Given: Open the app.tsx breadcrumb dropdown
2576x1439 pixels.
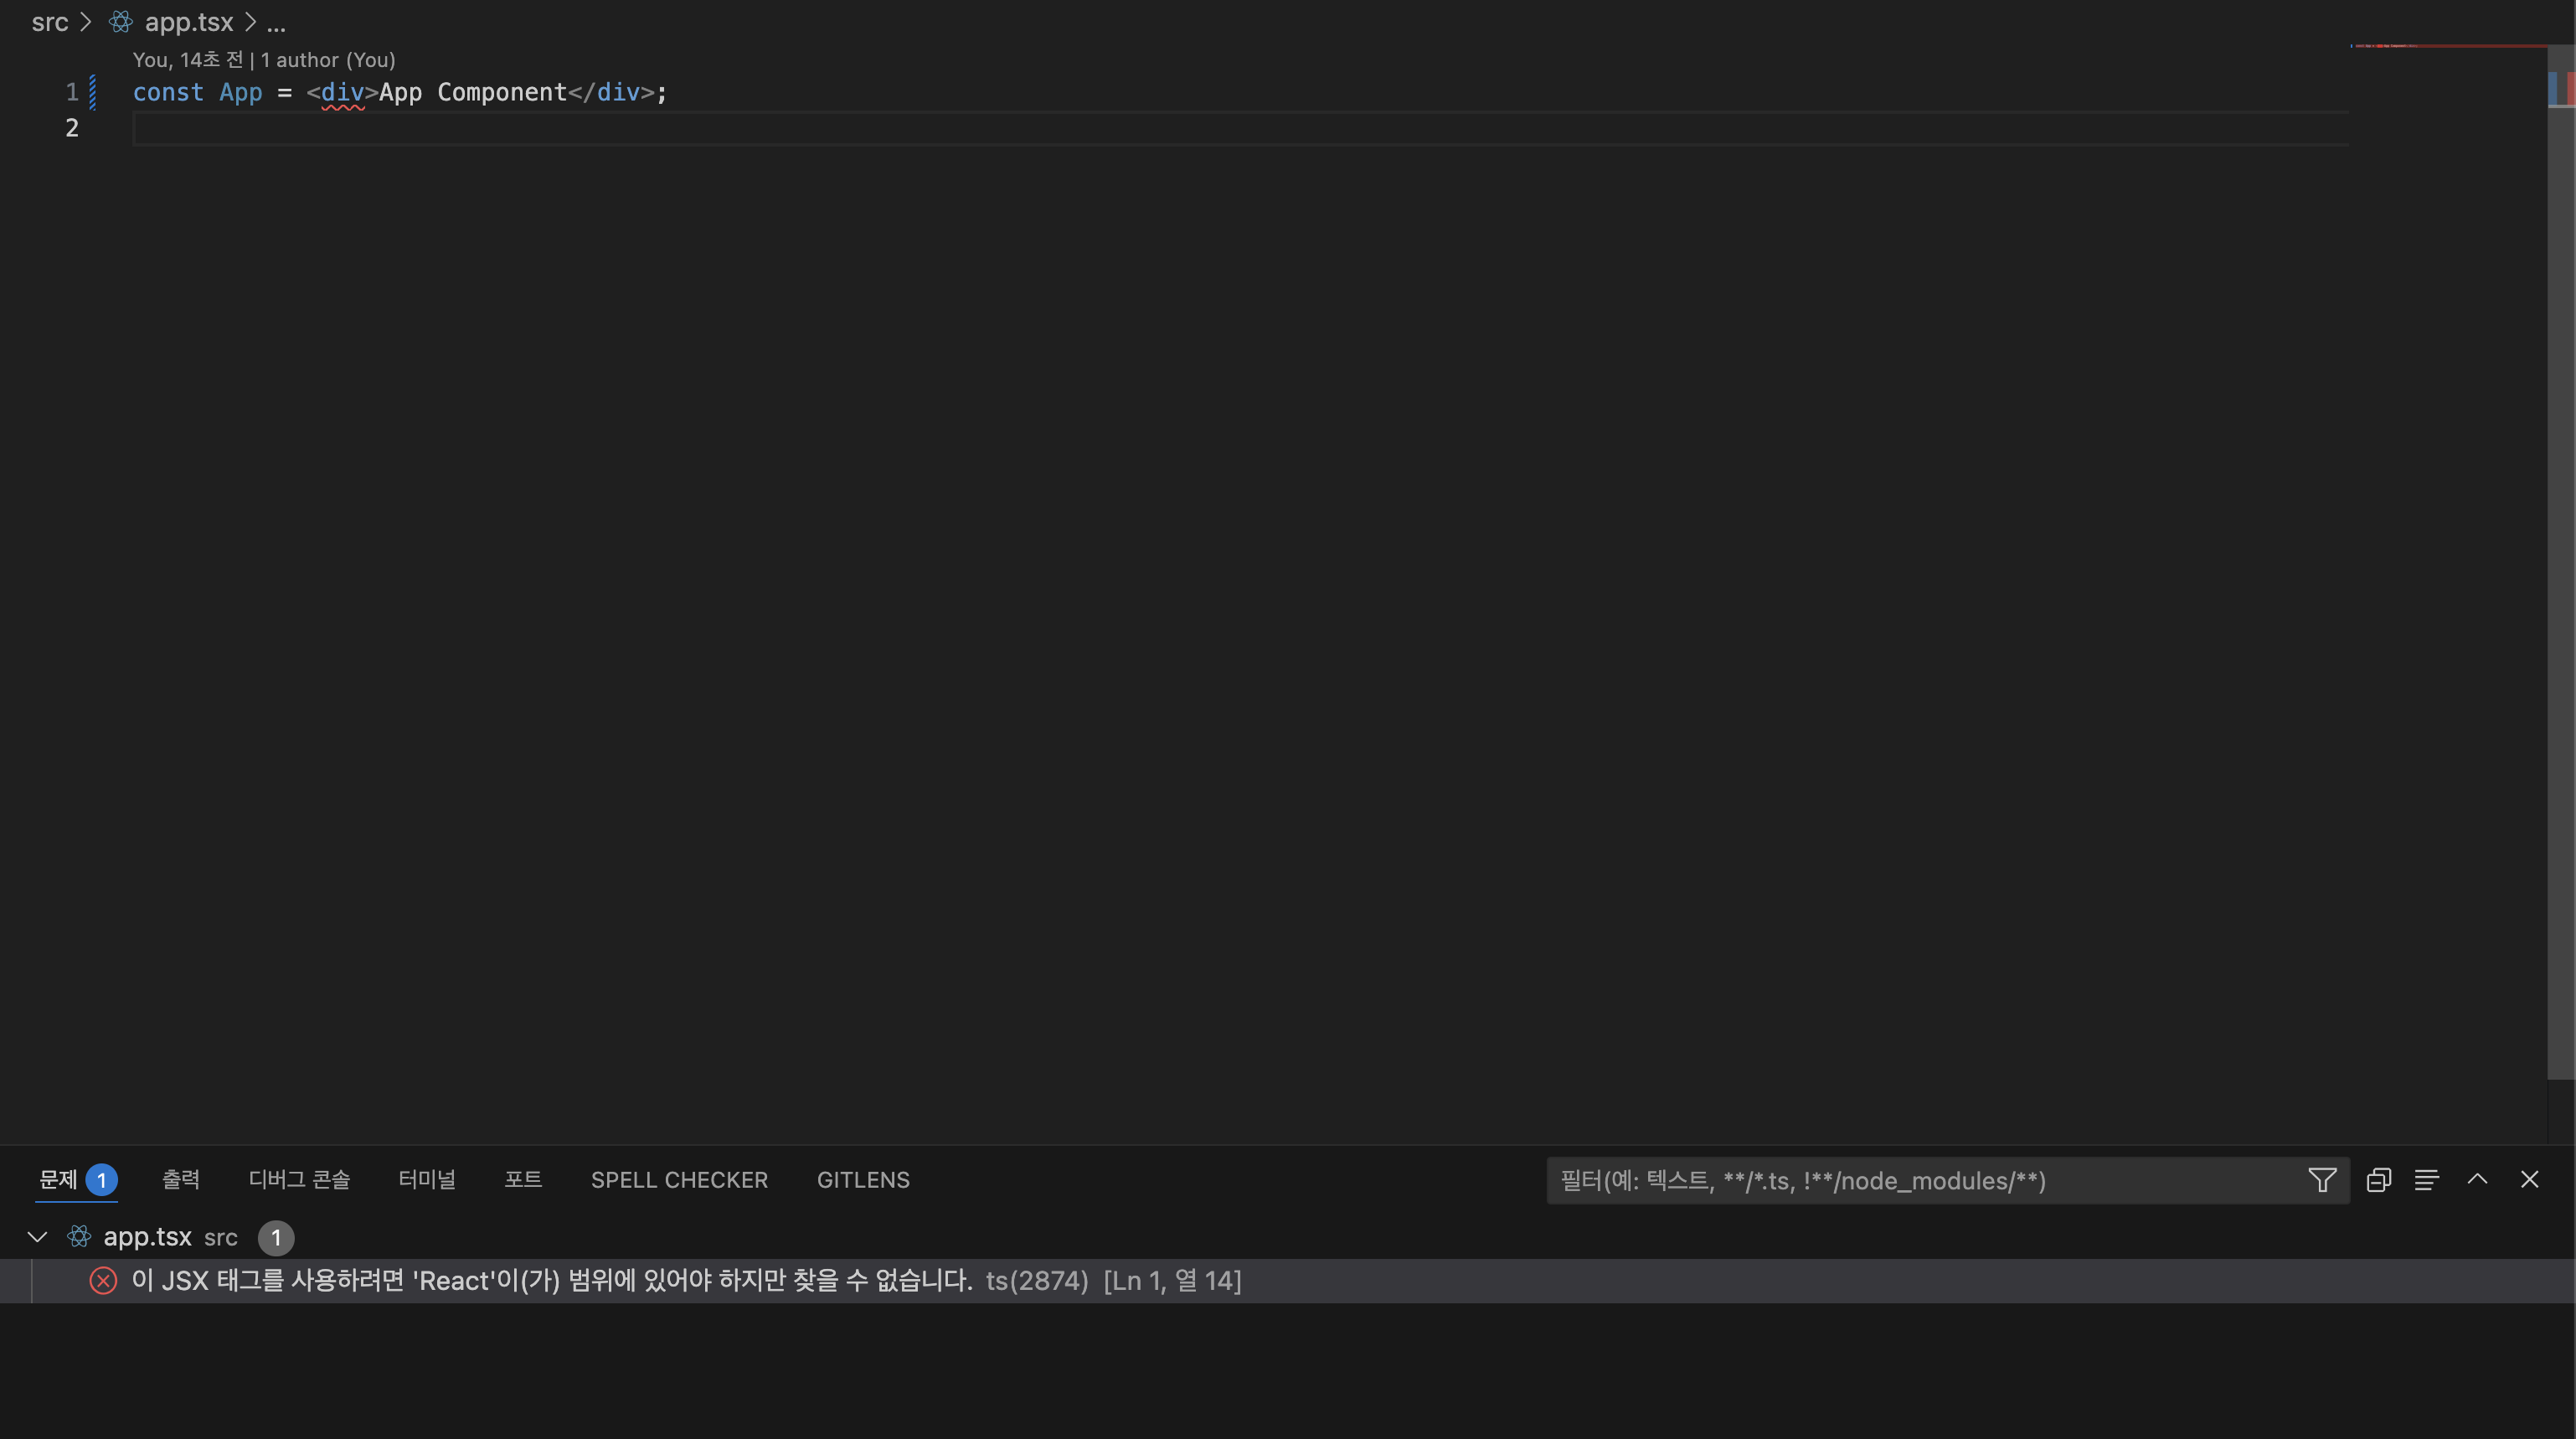Looking at the screenshot, I should [x=188, y=22].
